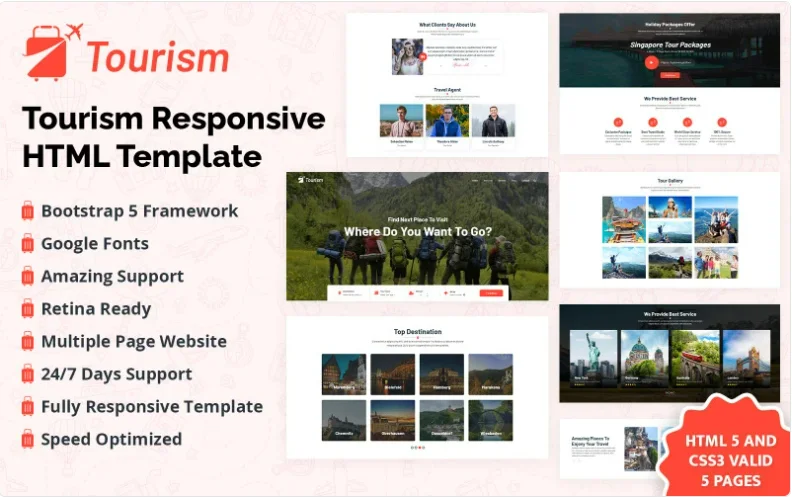Click the luggage bullet beside Speed Optimized

tap(27, 439)
